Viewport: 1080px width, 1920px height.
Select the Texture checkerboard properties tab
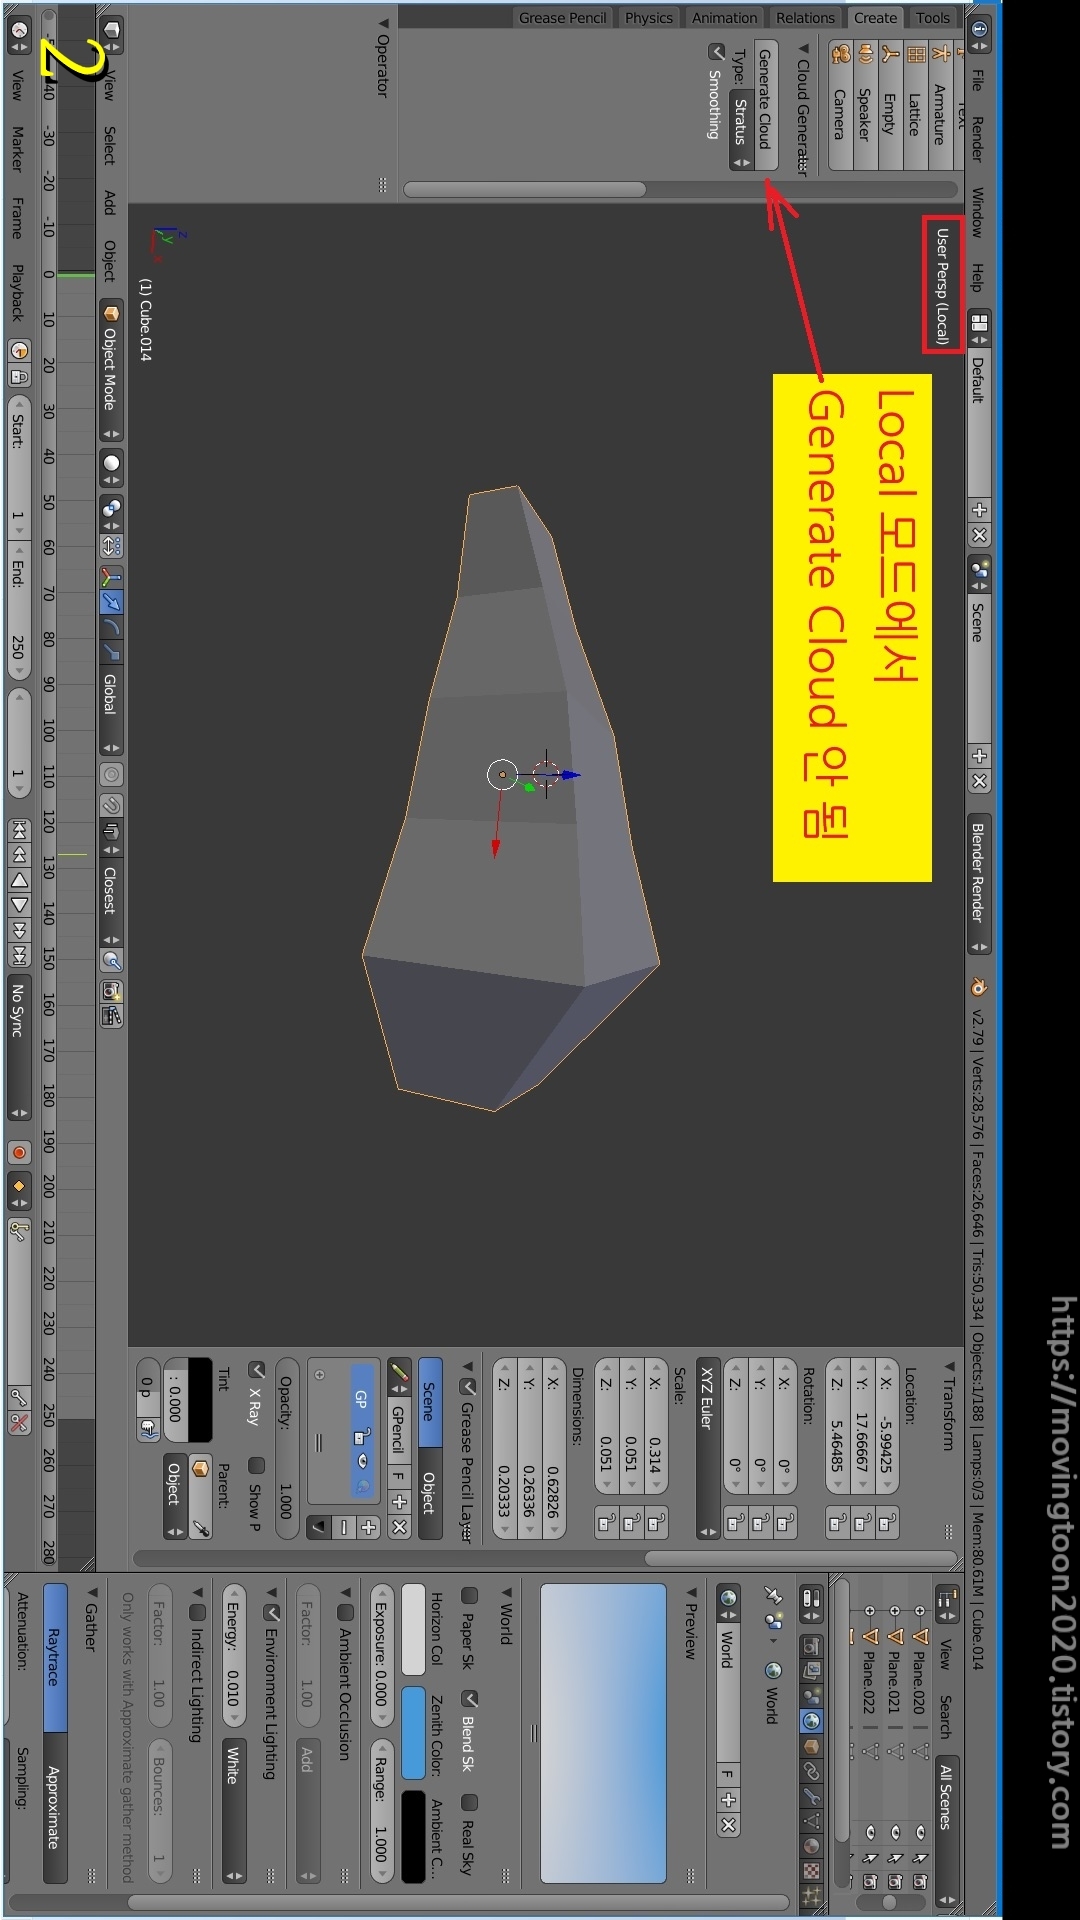[x=812, y=1870]
